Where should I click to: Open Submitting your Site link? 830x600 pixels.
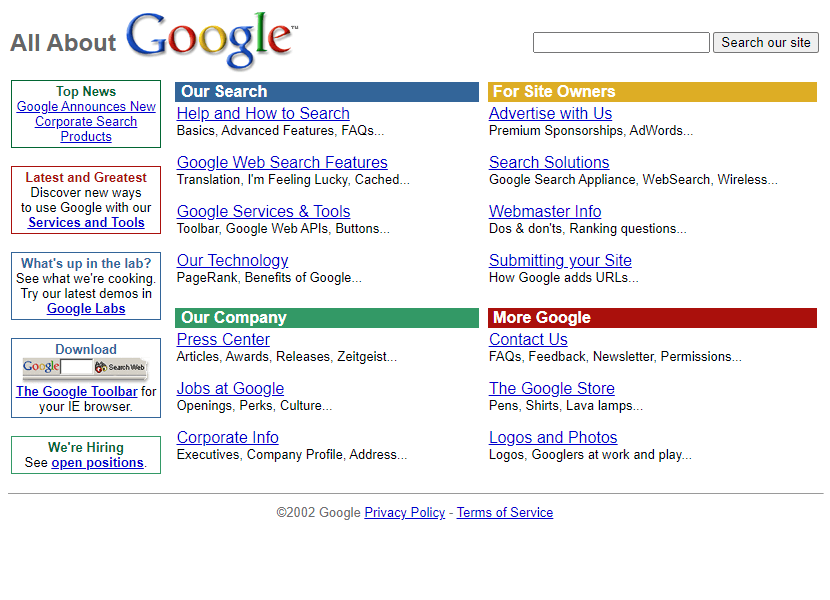click(560, 261)
